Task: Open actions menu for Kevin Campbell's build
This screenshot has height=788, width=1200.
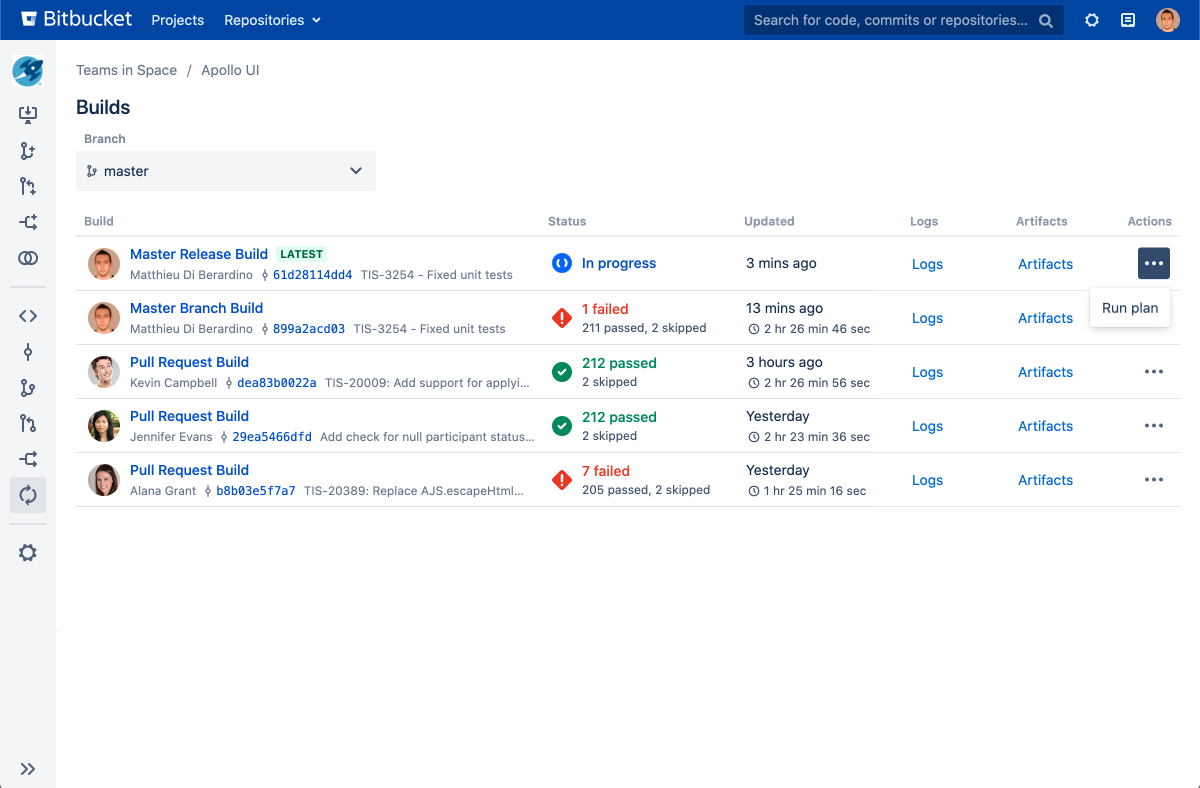Action: click(1154, 372)
